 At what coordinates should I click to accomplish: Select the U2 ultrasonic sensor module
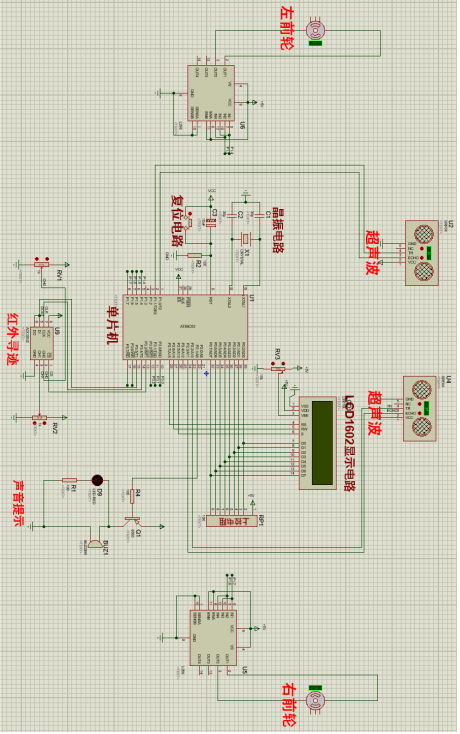click(422, 253)
